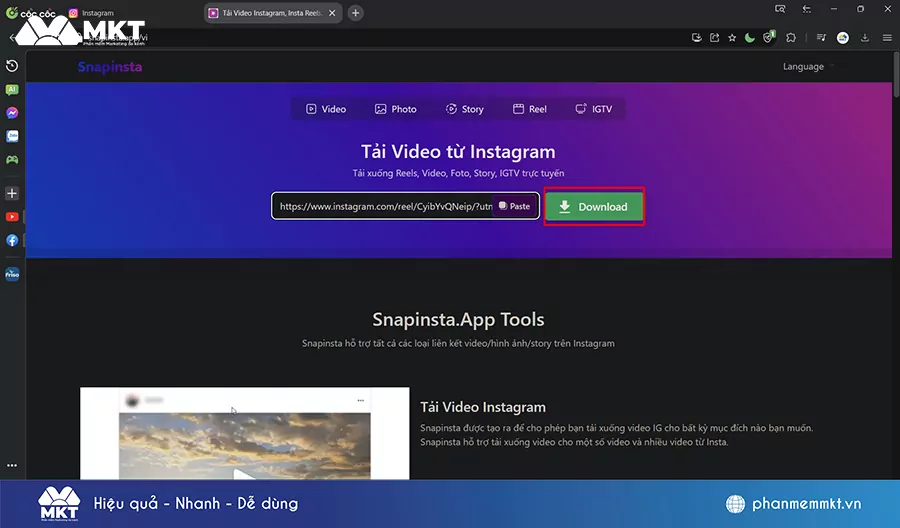Click the back-arrow list icon in title bar

coord(807,9)
